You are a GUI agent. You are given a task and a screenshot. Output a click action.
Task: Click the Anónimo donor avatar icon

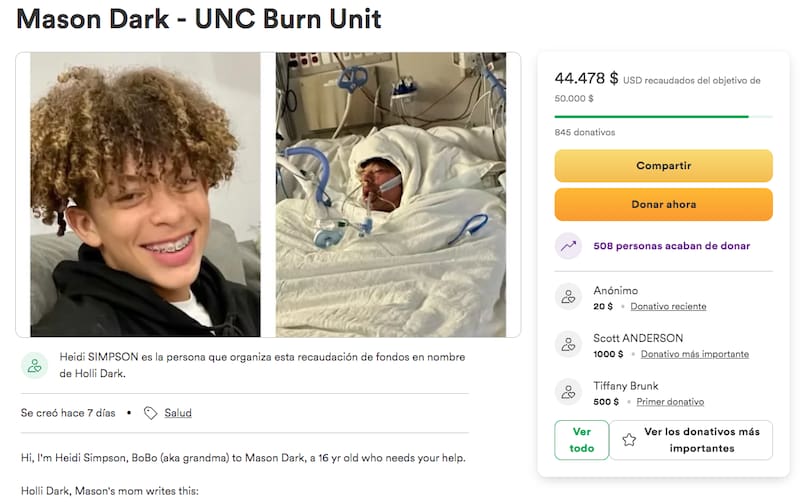coord(569,297)
